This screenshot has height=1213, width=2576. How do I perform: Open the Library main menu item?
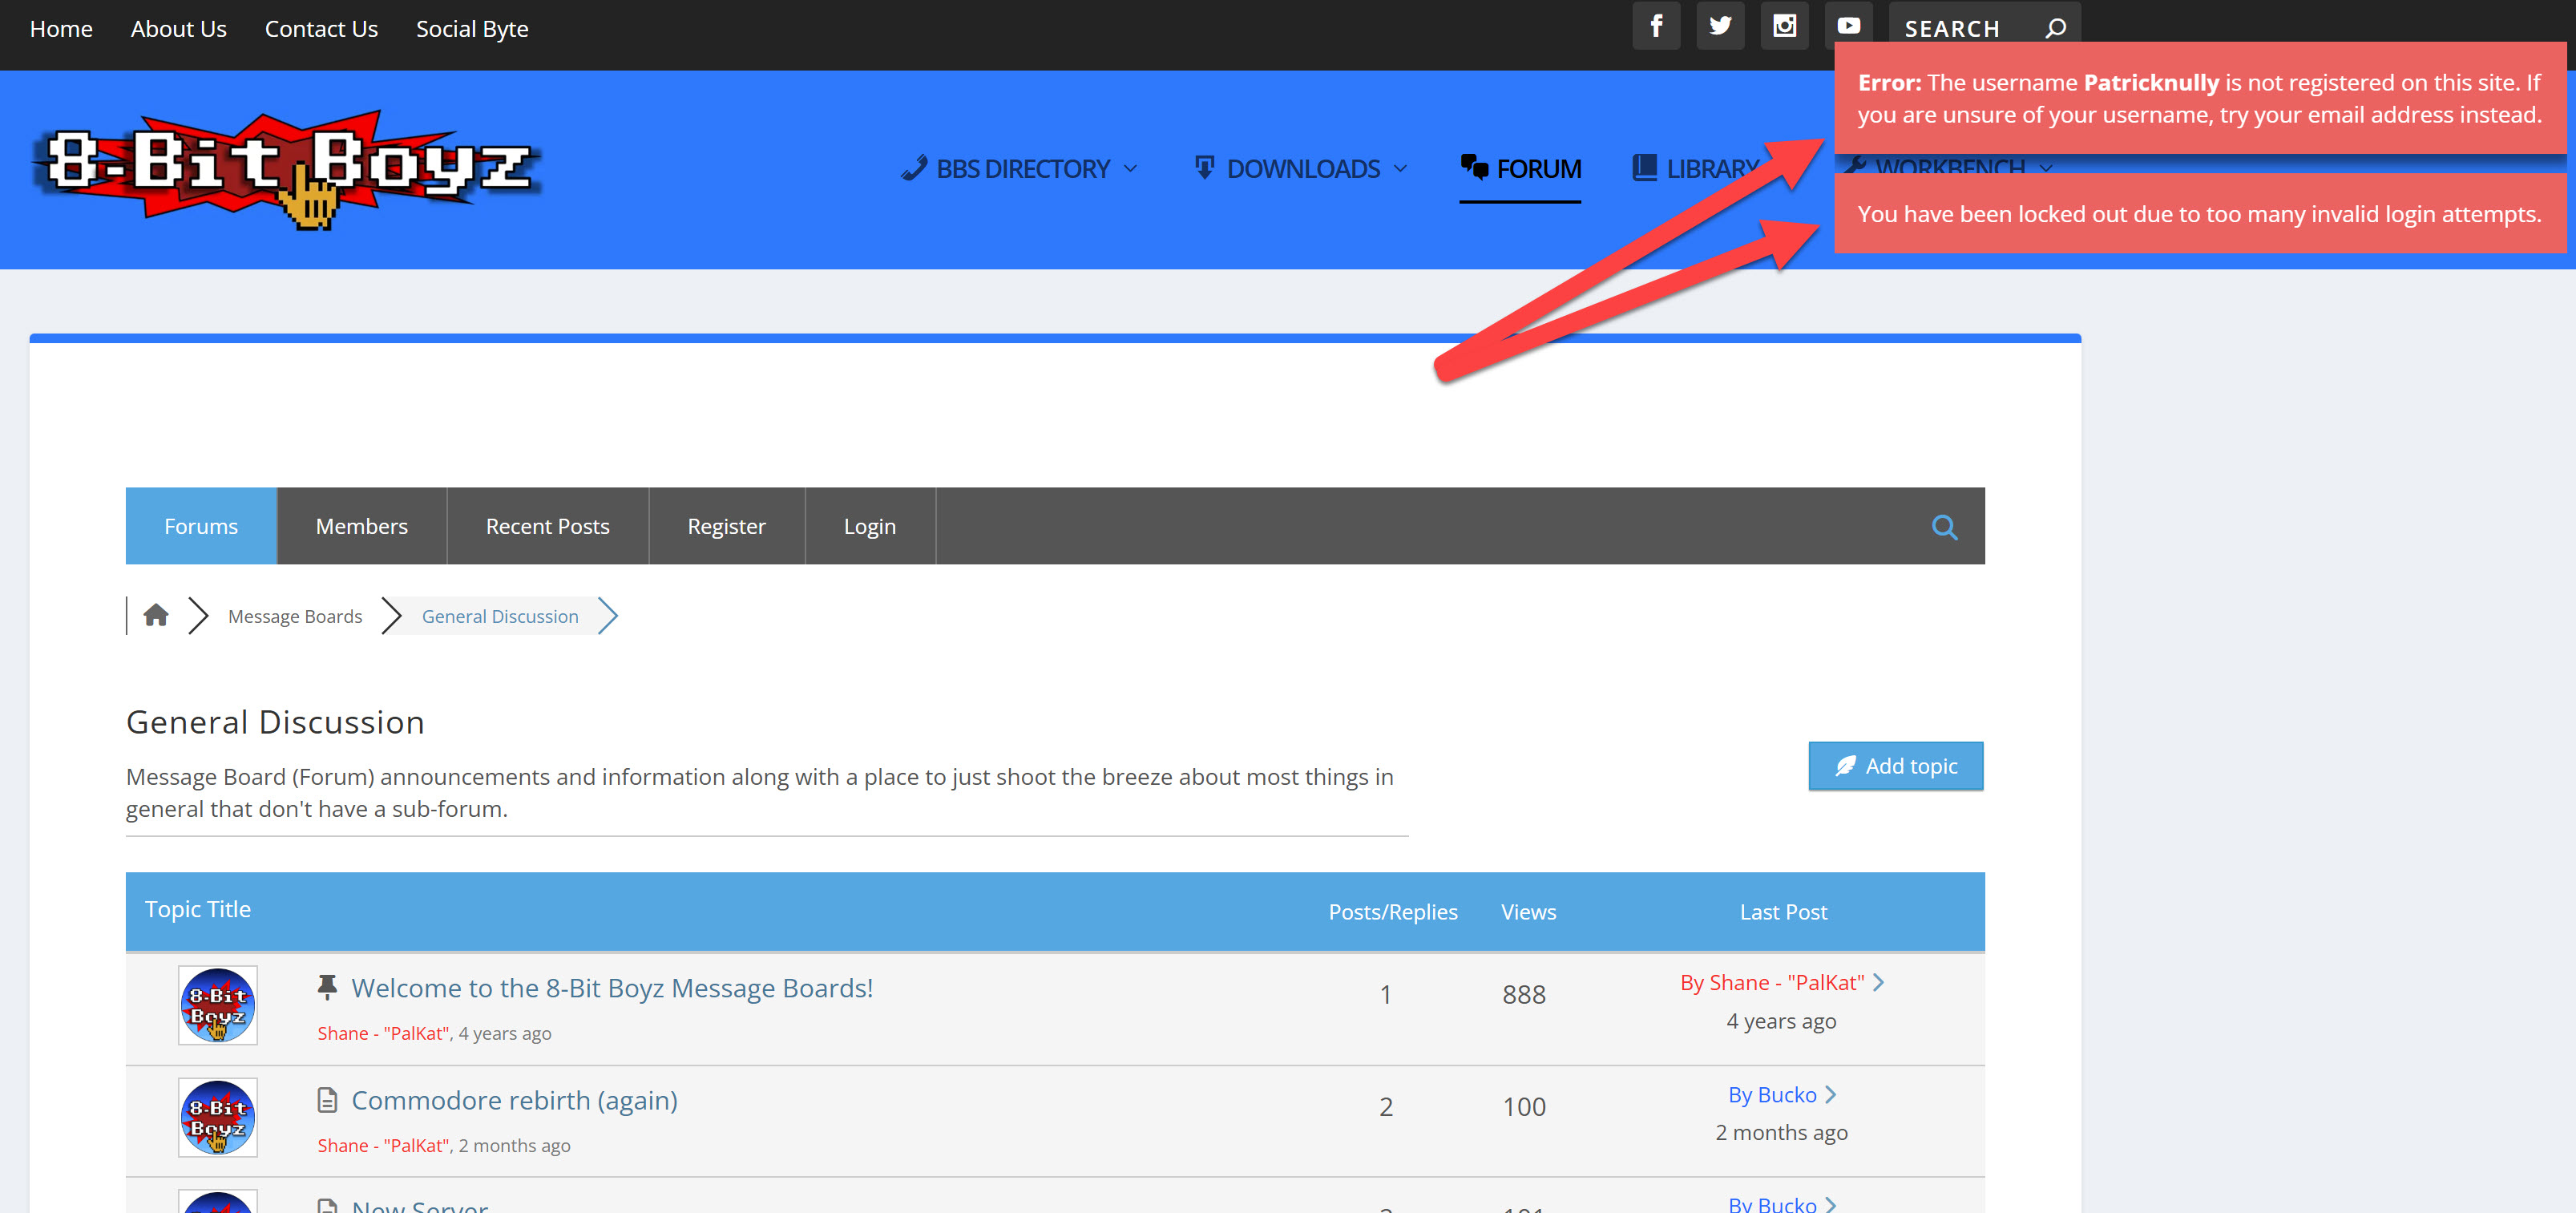click(x=1696, y=169)
